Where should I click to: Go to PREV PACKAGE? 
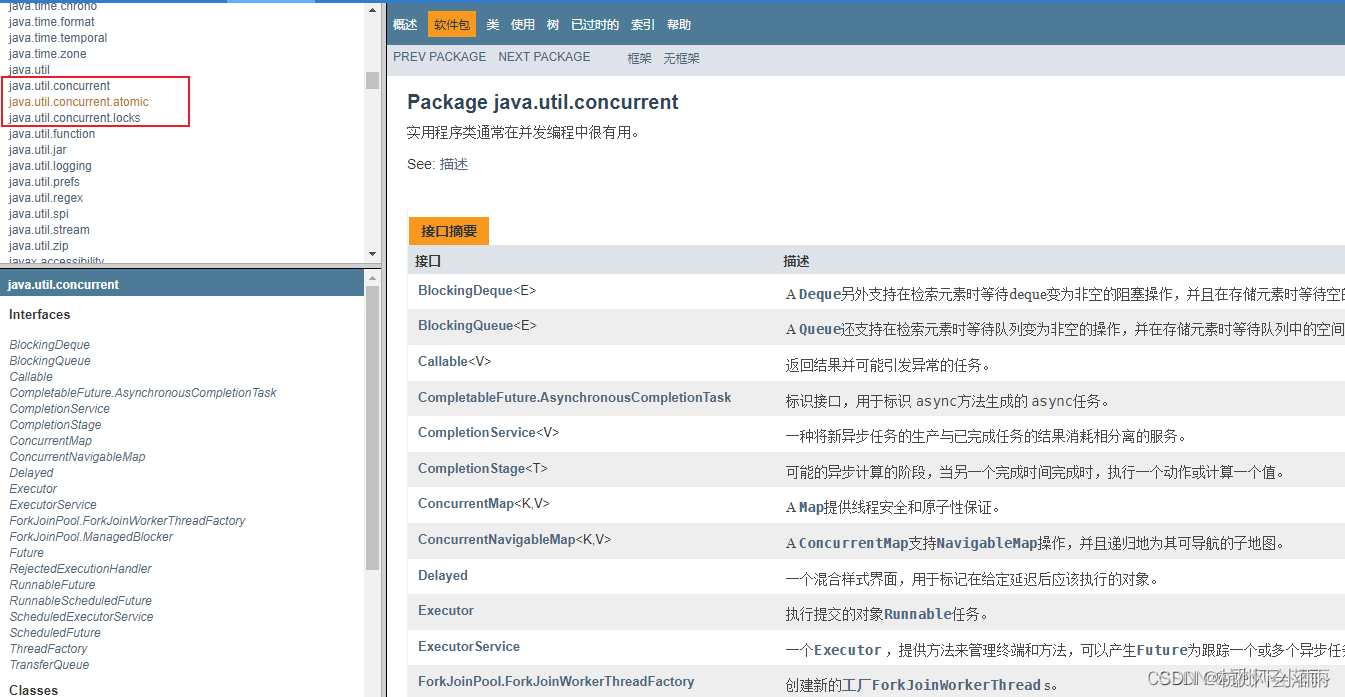440,57
